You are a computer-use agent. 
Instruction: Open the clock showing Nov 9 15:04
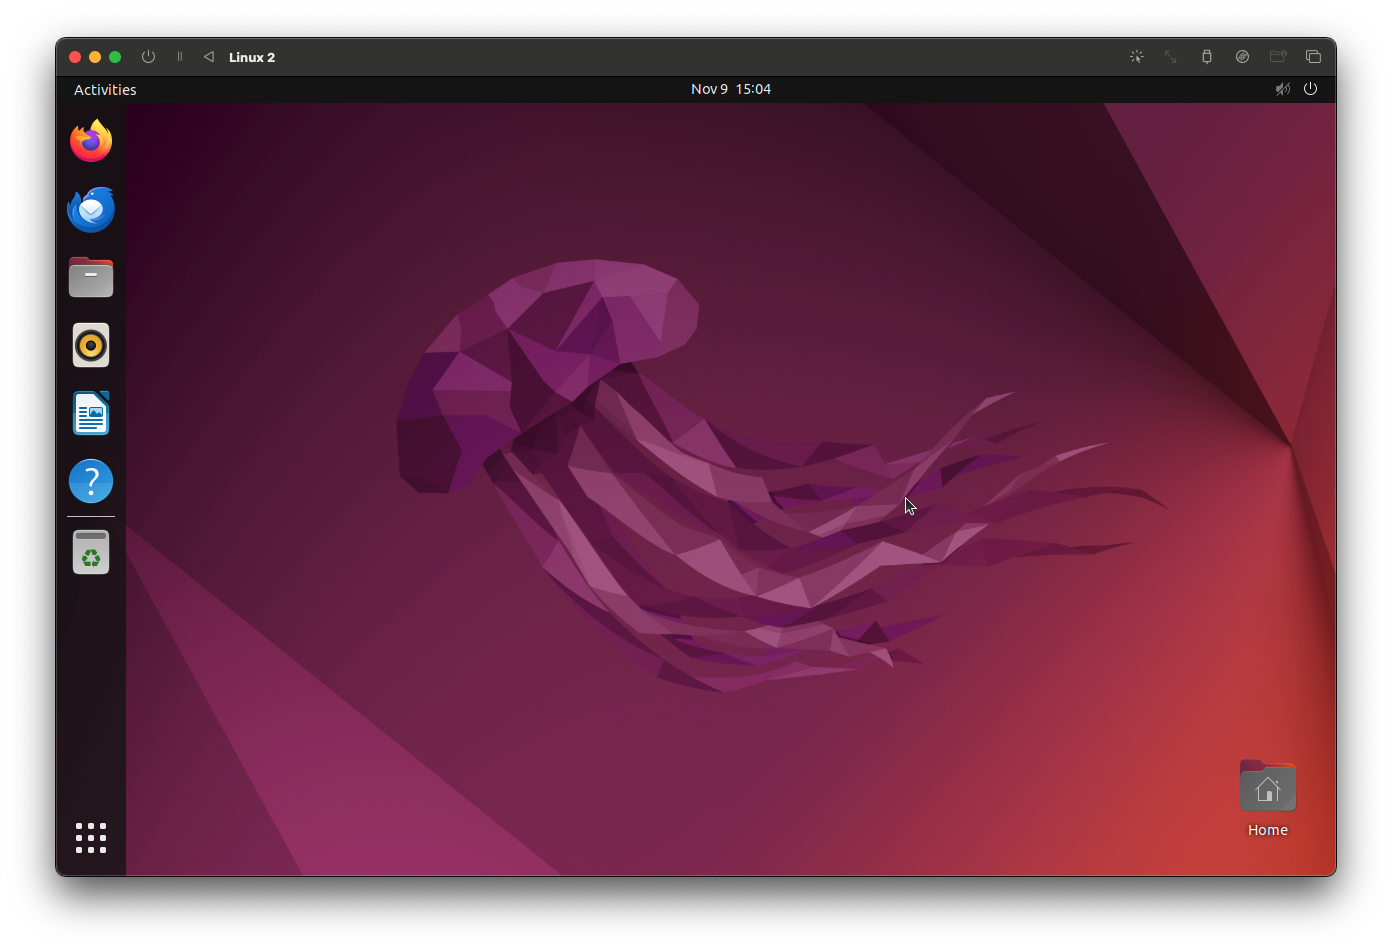tap(731, 89)
